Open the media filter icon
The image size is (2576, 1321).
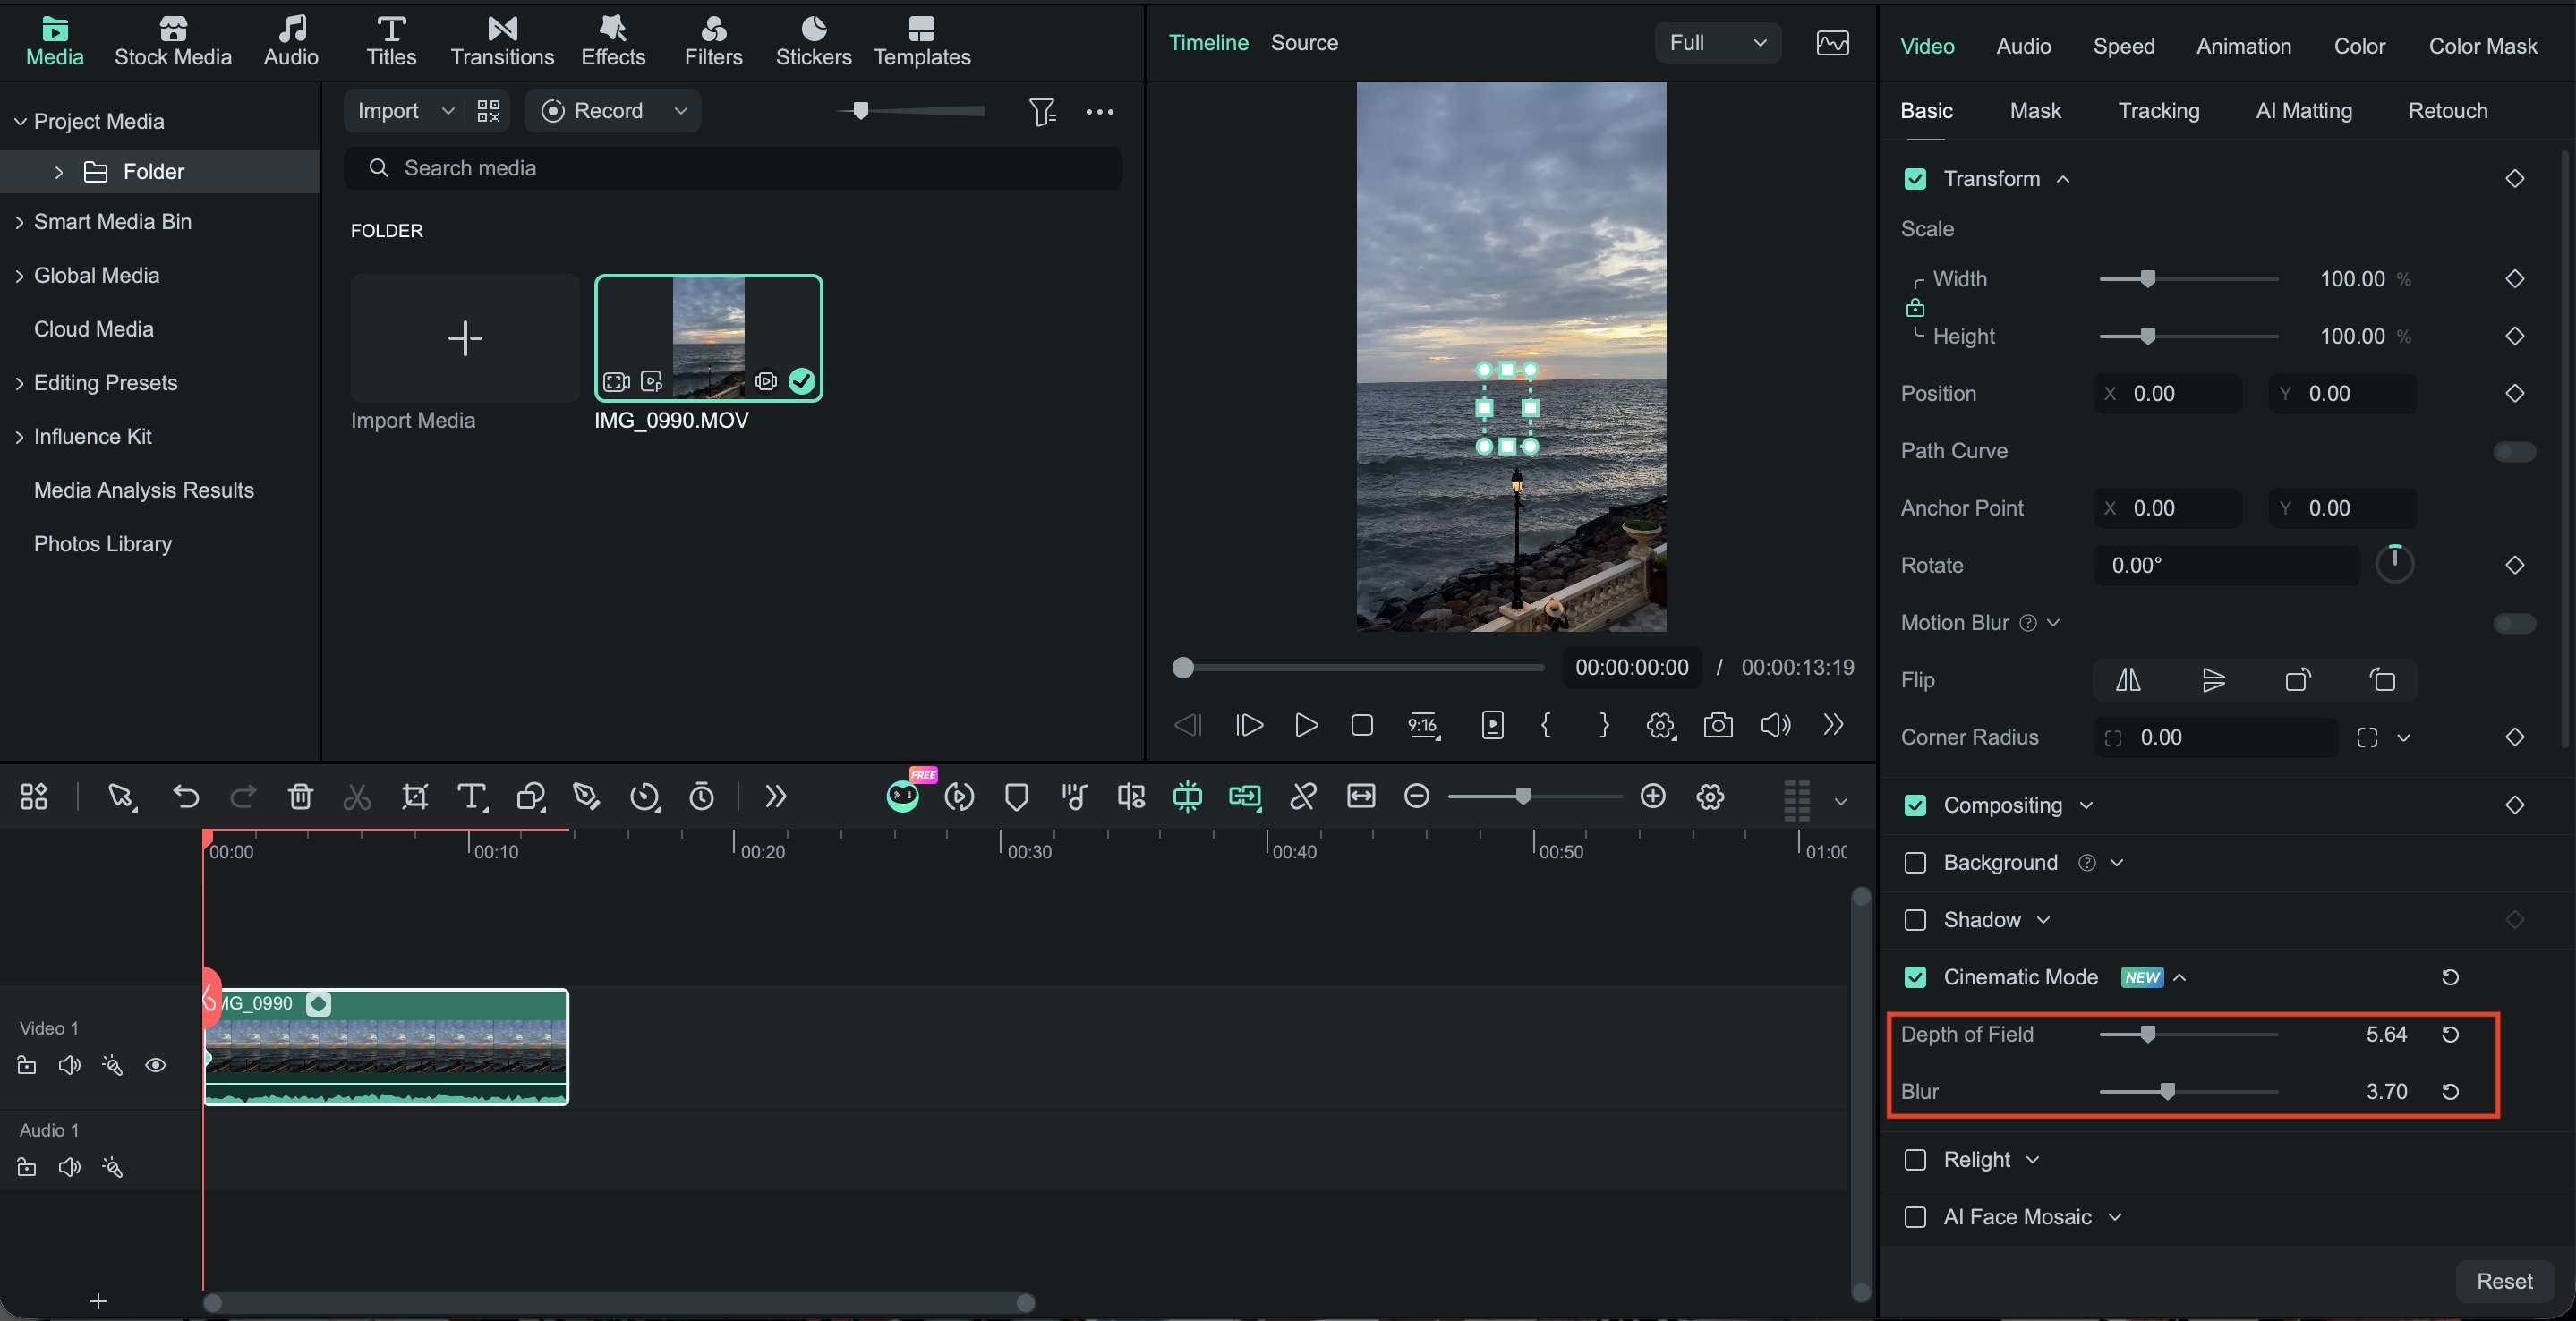[1042, 111]
